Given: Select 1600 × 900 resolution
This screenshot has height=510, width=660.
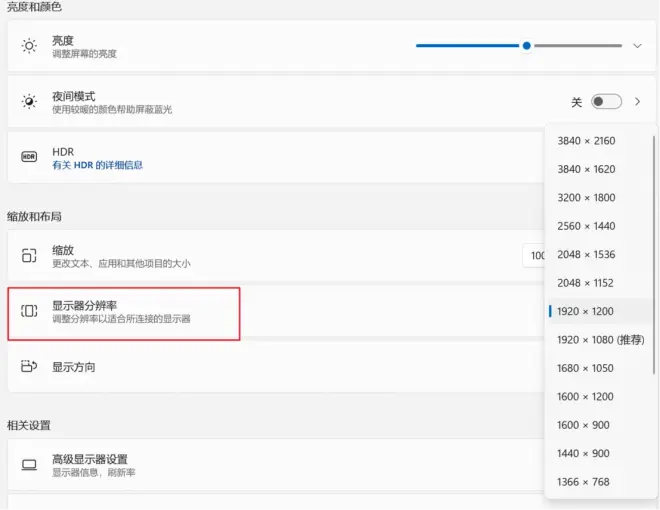Looking at the screenshot, I should (x=599, y=425).
